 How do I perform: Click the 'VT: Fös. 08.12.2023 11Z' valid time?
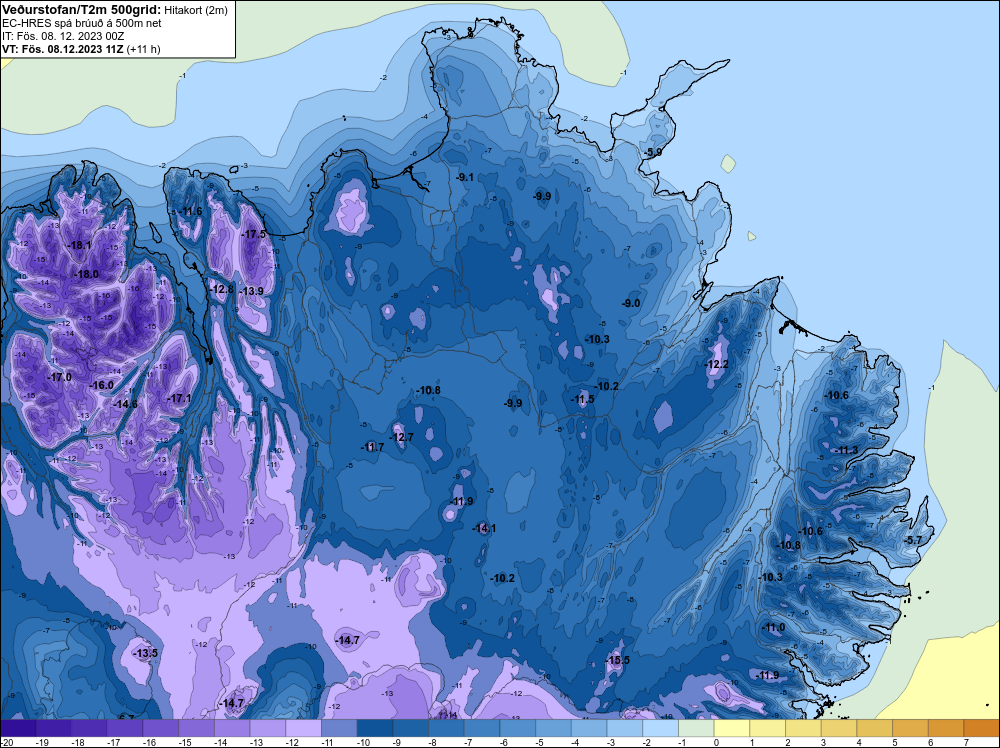pyautogui.click(x=63, y=49)
